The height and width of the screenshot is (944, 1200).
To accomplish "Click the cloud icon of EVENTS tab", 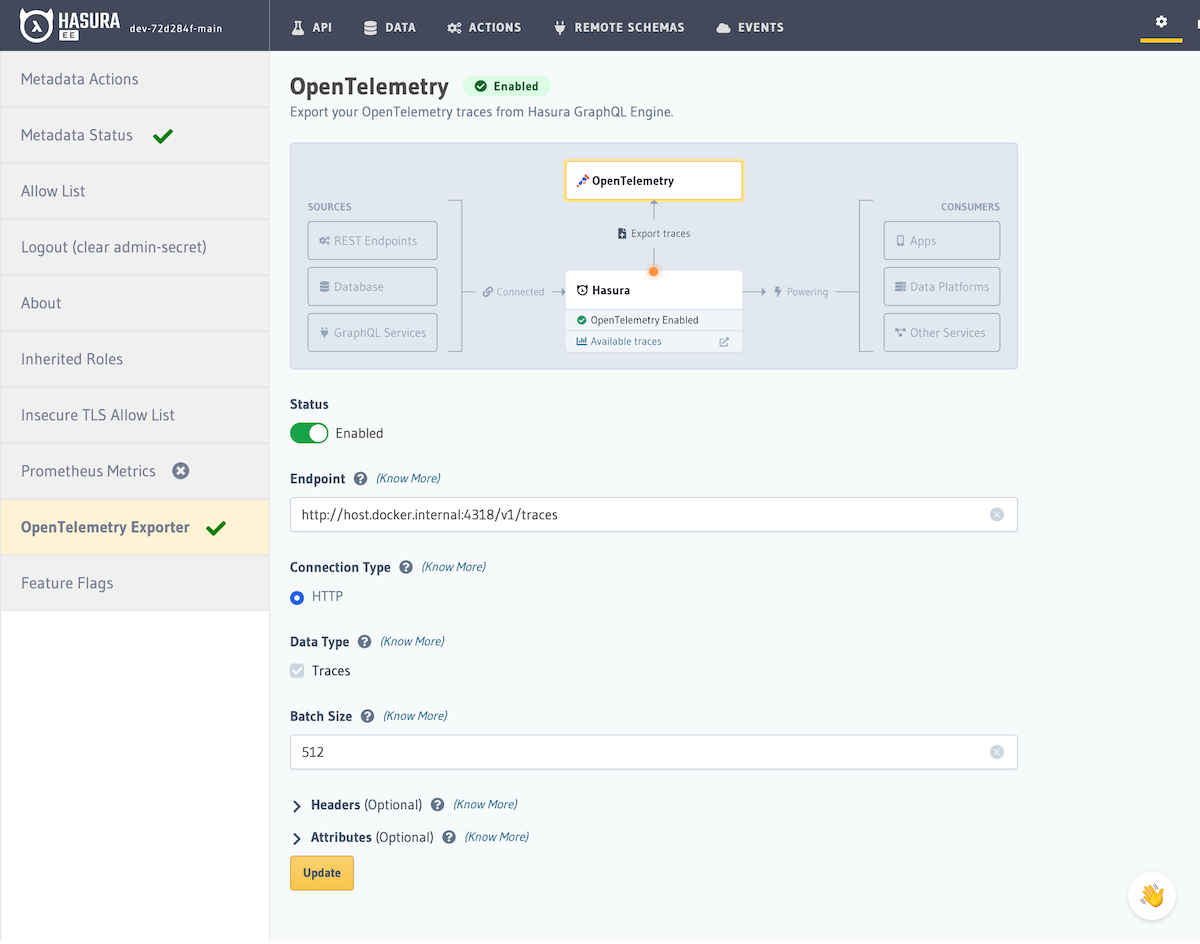I will click(x=723, y=28).
